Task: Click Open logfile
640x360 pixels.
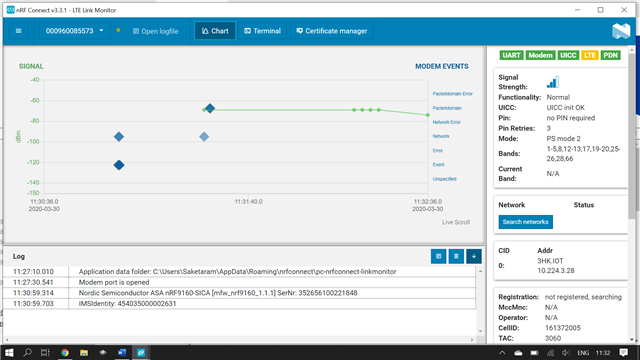Action: [x=156, y=31]
